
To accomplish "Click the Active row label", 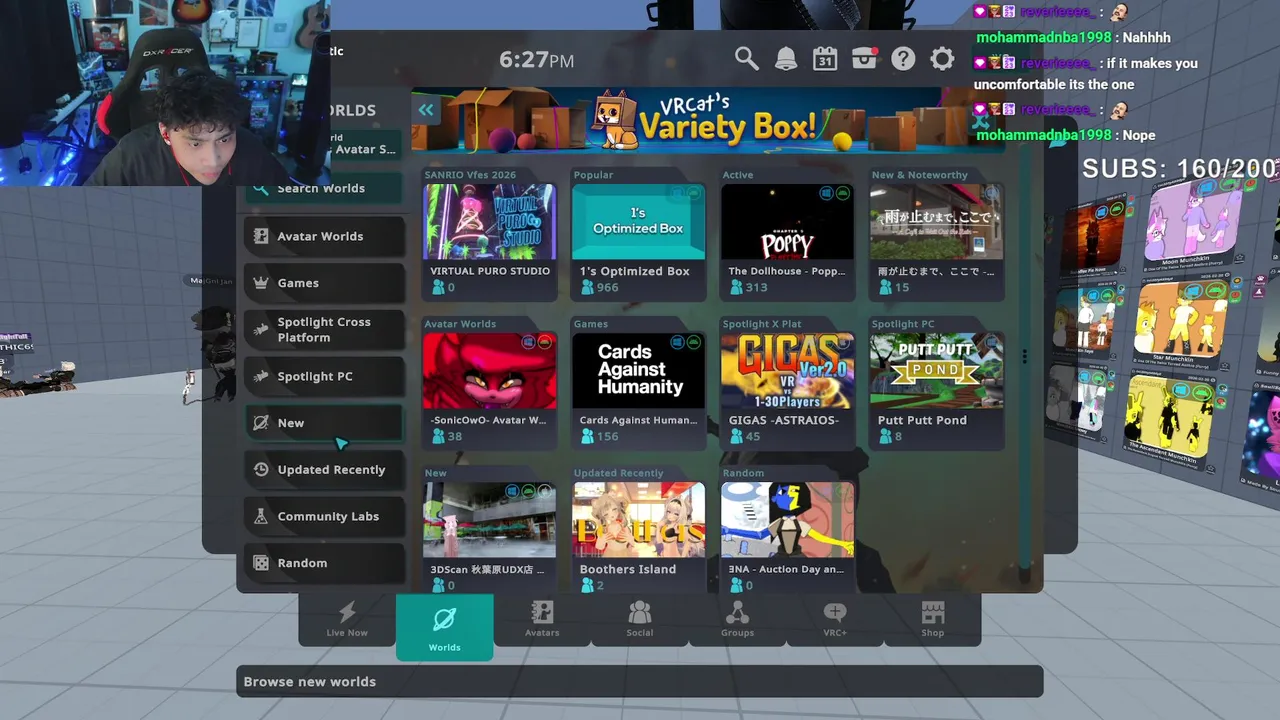I will pos(738,175).
